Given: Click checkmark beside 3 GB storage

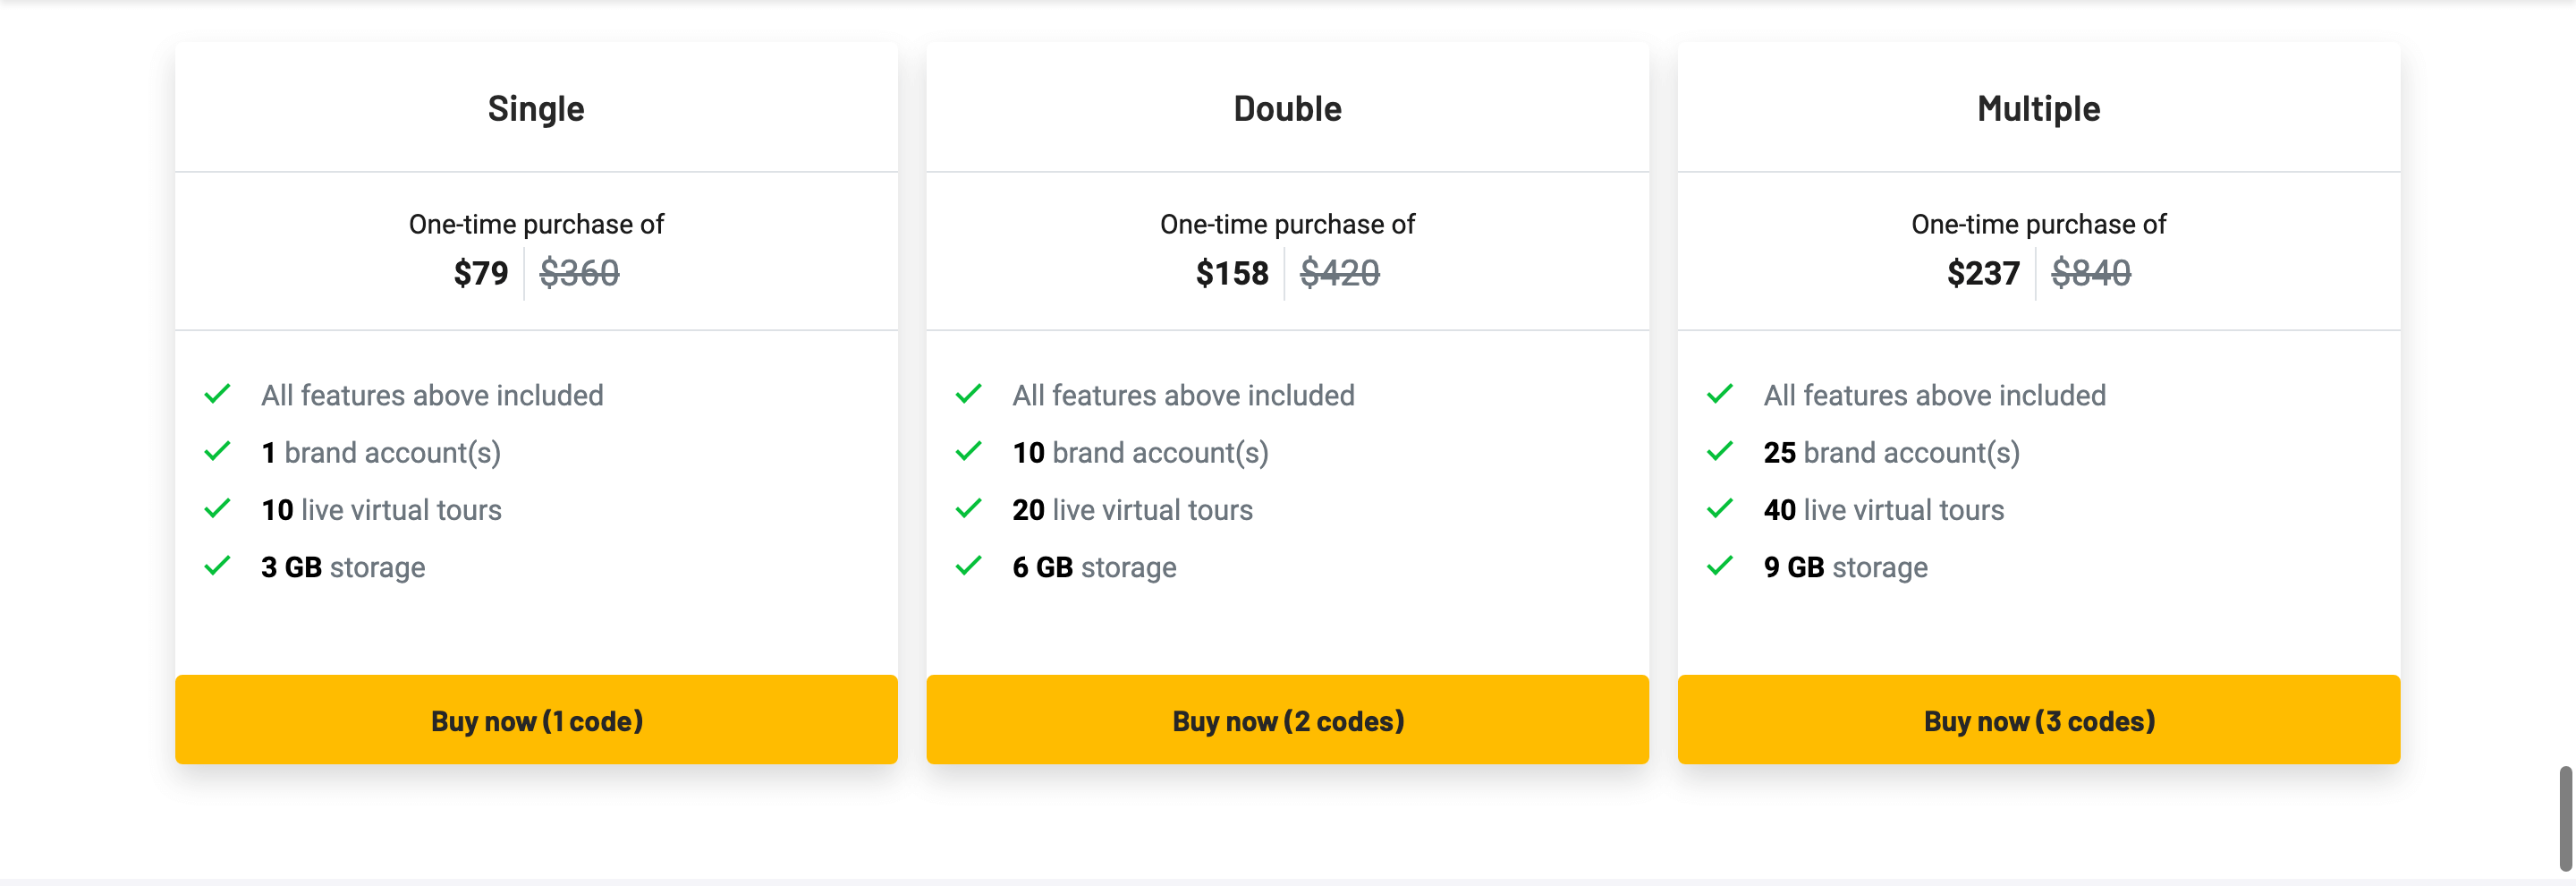Looking at the screenshot, I should [x=218, y=566].
